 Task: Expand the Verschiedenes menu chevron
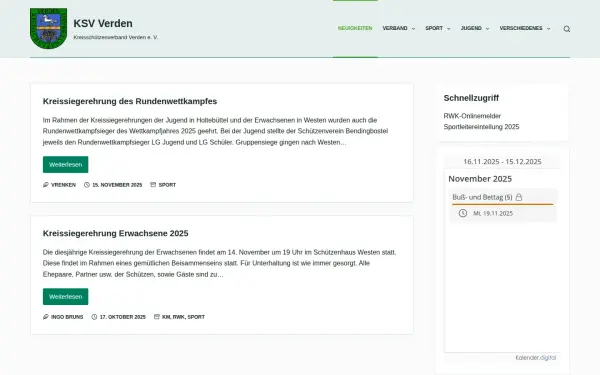[548, 29]
